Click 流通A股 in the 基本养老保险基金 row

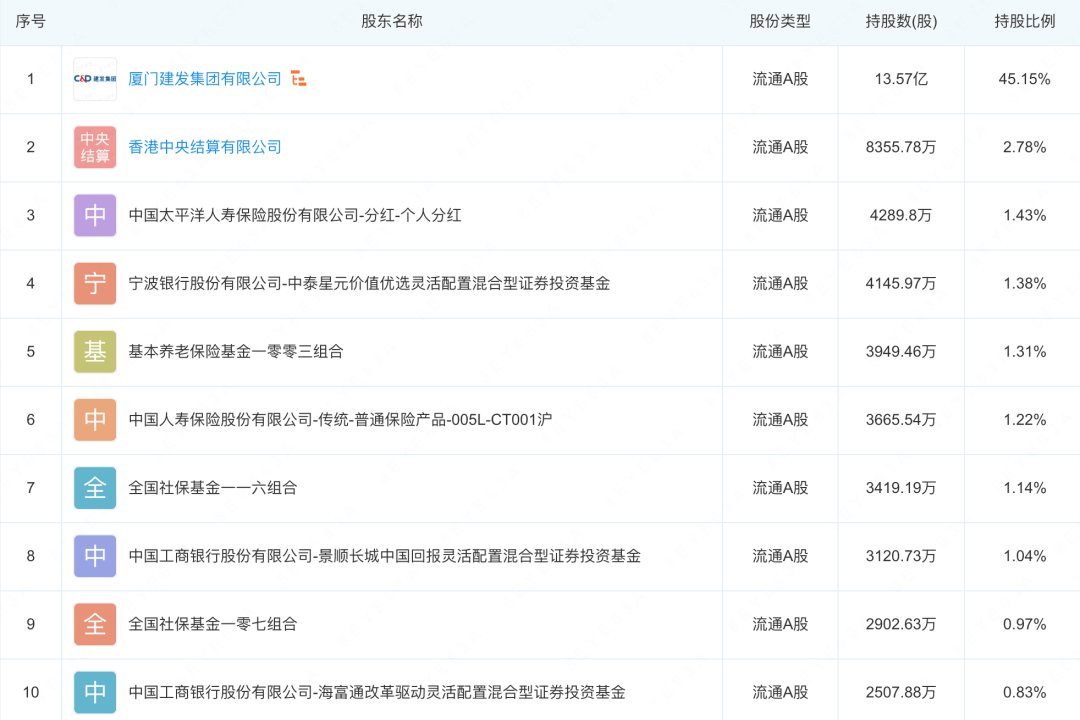pyautogui.click(x=780, y=352)
